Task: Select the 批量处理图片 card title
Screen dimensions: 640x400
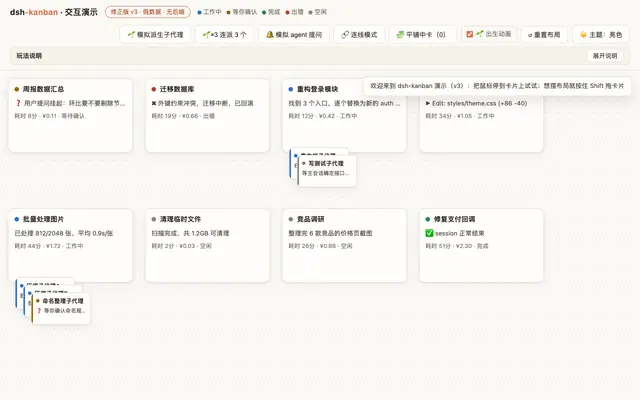Action: click(x=43, y=219)
